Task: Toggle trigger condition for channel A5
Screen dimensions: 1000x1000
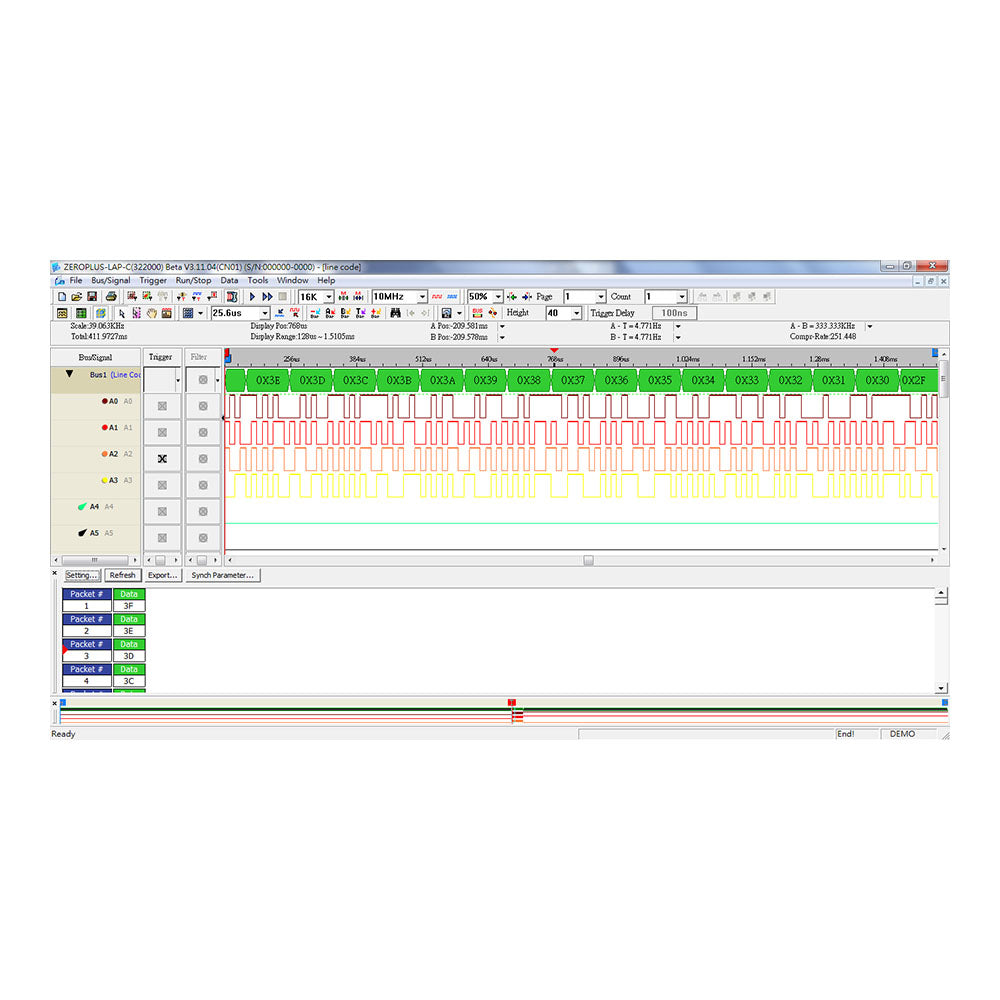Action: coord(162,538)
